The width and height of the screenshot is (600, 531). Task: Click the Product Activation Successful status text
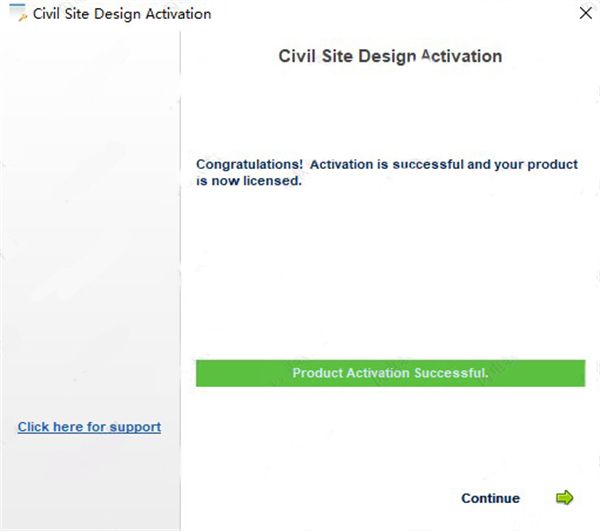[390, 373]
